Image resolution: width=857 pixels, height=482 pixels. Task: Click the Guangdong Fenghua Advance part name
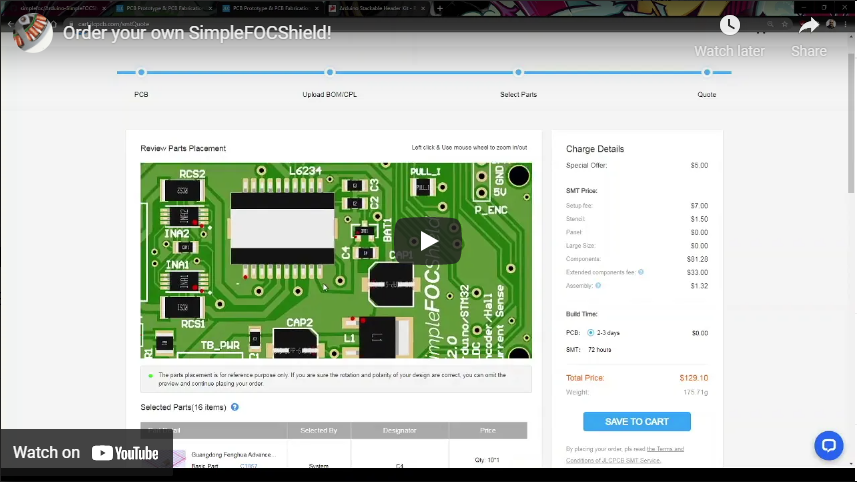[x=233, y=455]
